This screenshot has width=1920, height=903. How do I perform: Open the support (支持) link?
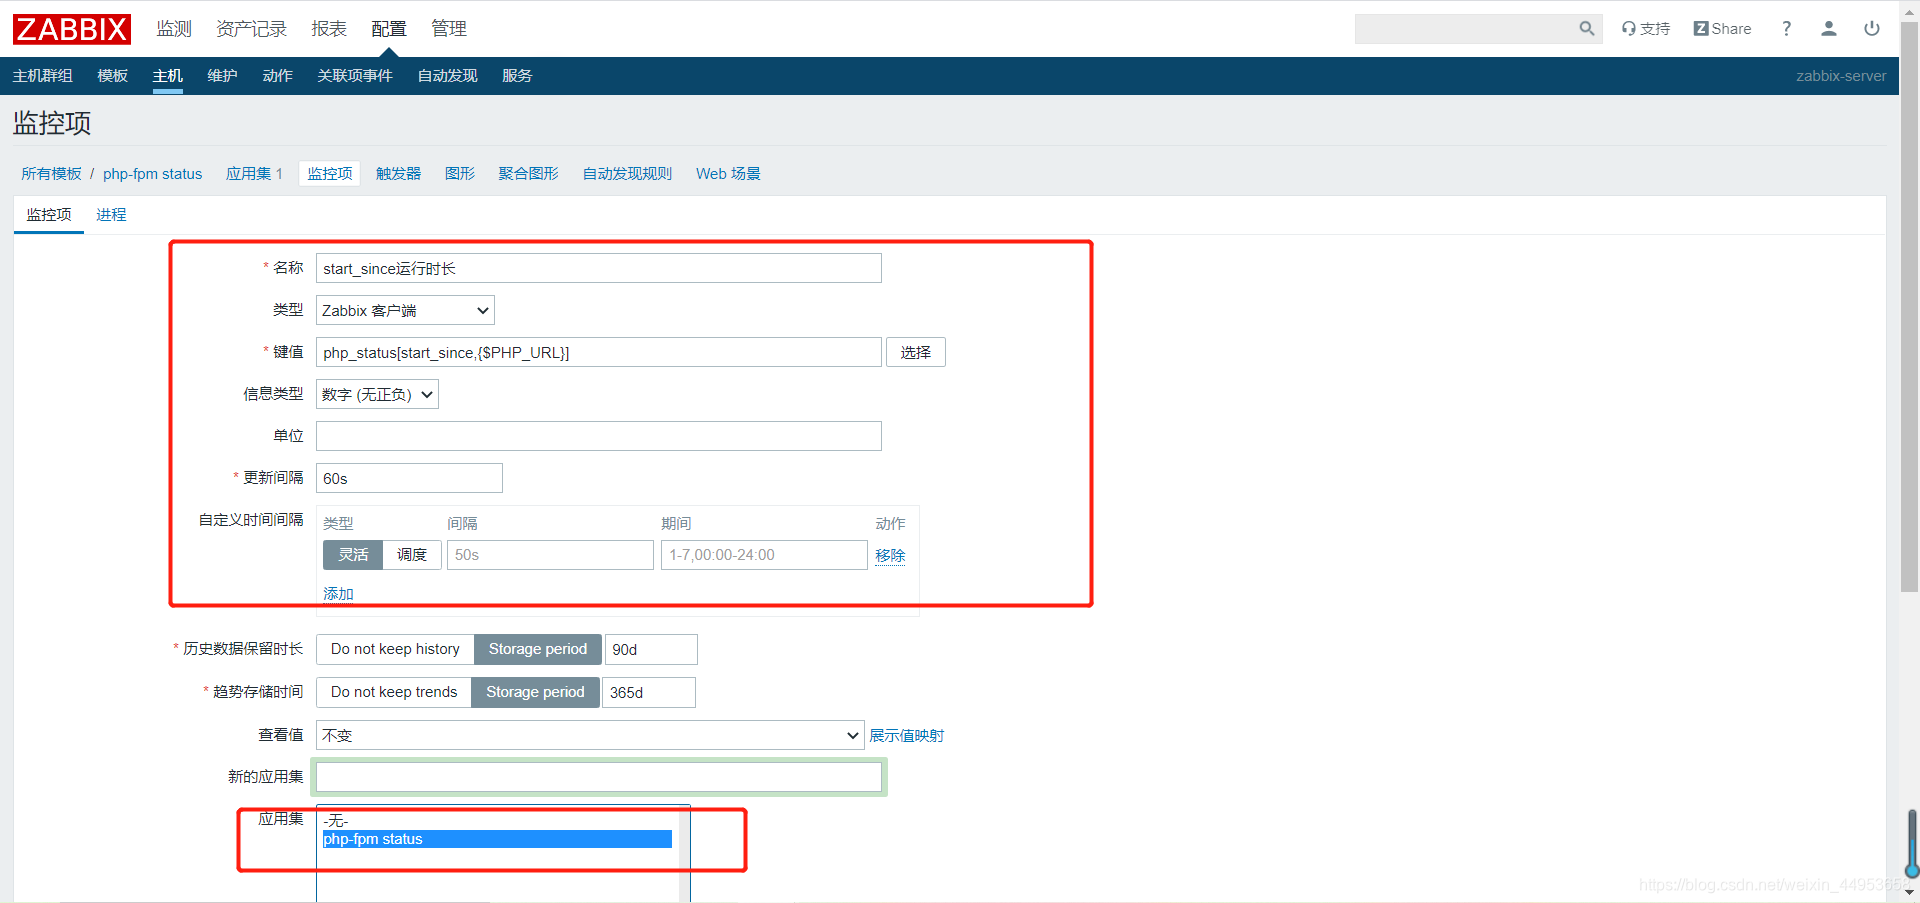[x=1646, y=29]
